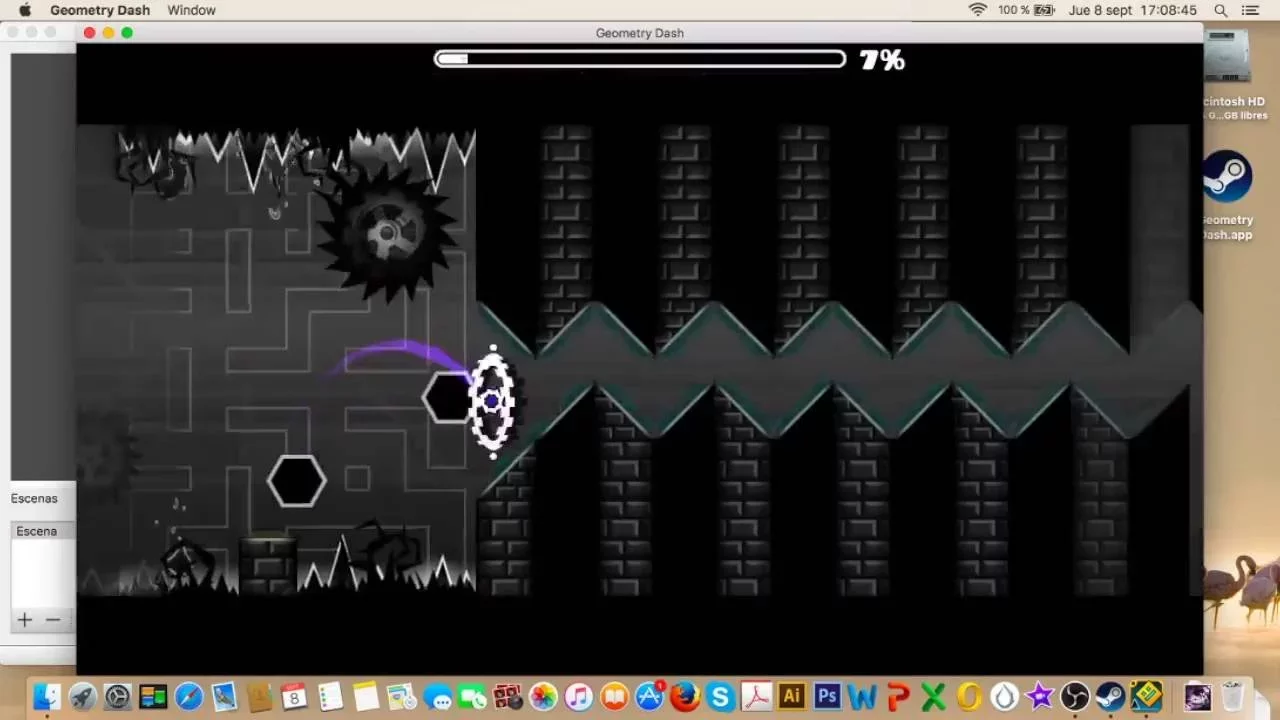Open Notification Center icon
Viewport: 1280px width, 720px height.
point(1250,10)
